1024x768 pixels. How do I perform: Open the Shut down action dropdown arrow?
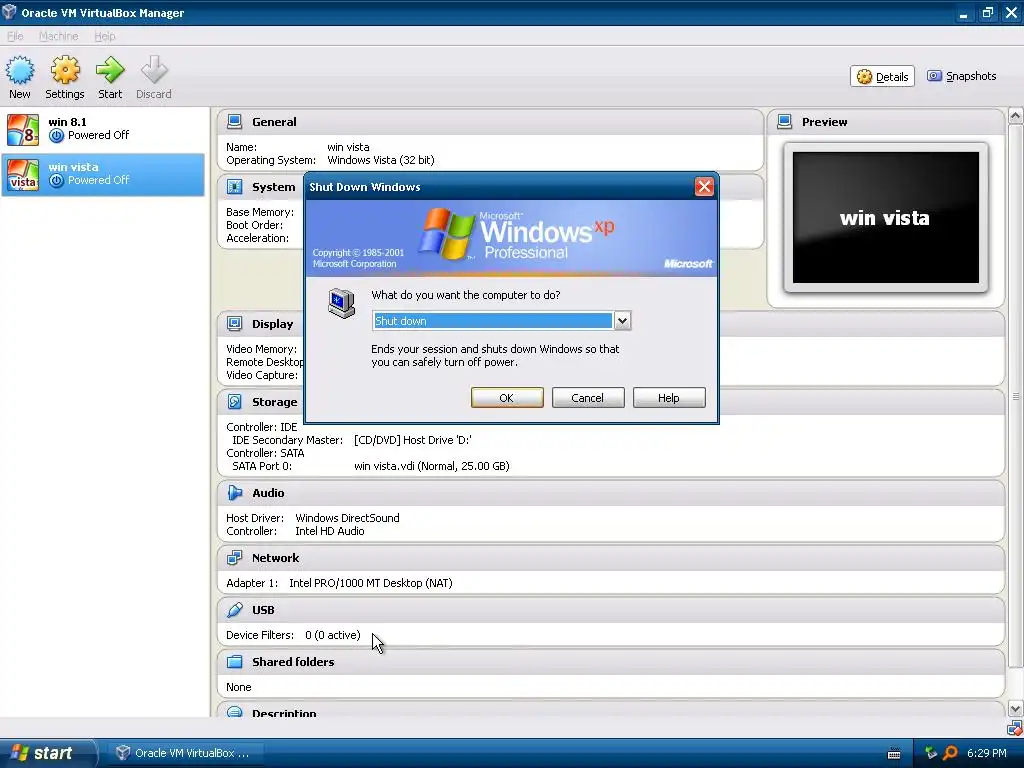coord(622,321)
